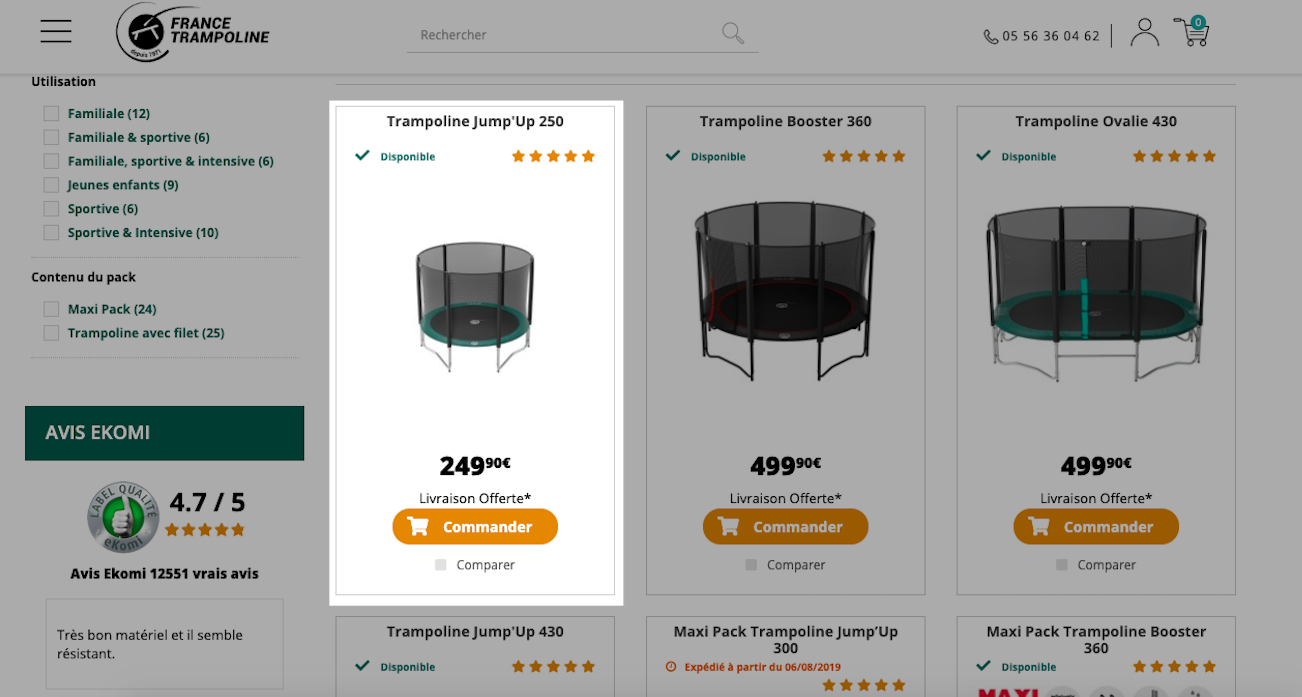Screen dimensions: 1302x697
Task: Check the Maxi Pack (24) filter
Action: (x=51, y=309)
